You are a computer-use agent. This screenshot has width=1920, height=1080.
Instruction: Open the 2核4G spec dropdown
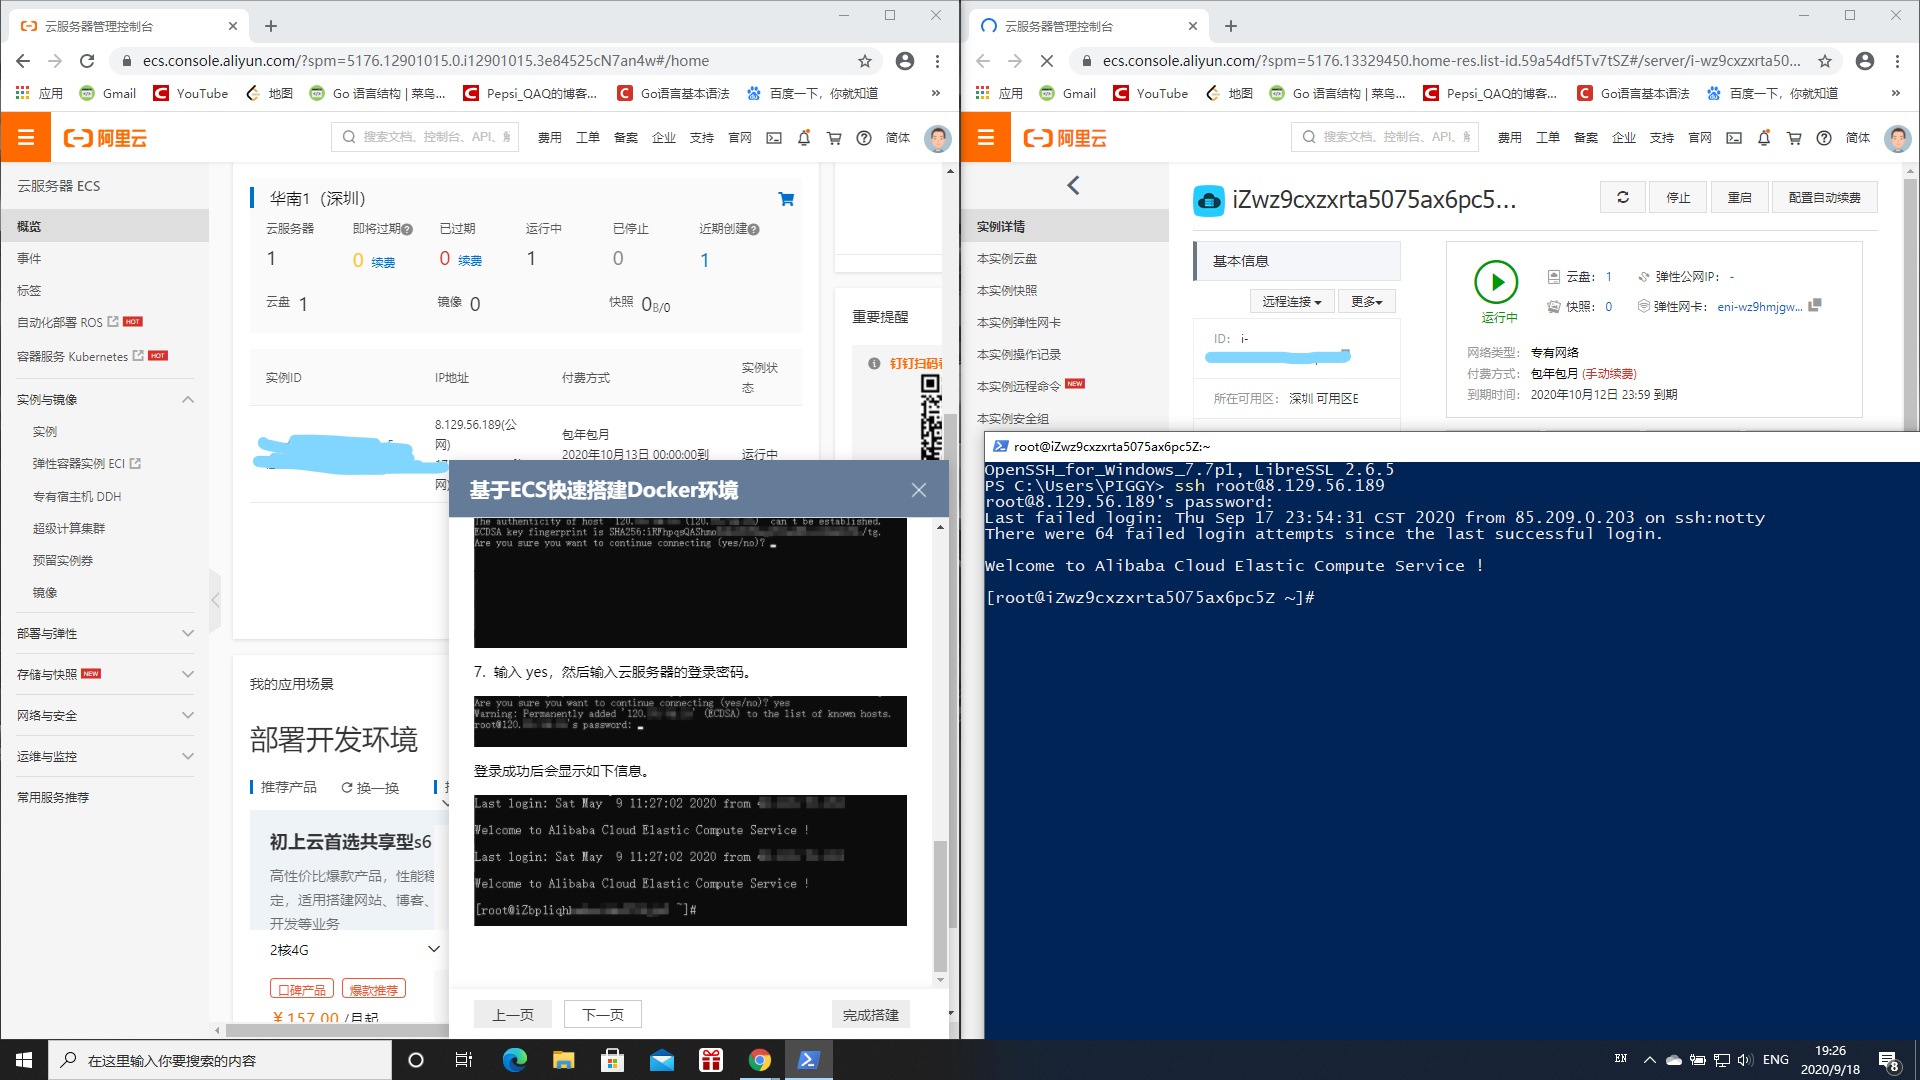(433, 949)
